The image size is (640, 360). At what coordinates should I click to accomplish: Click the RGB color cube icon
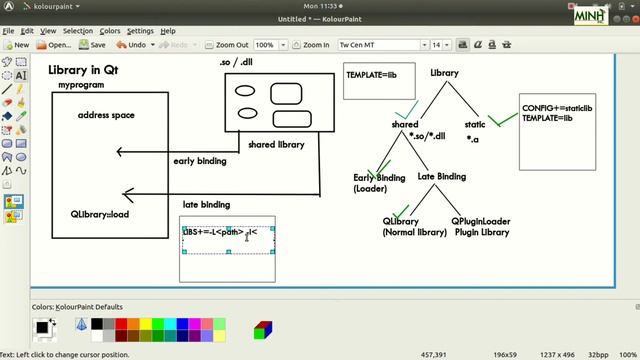tap(262, 330)
